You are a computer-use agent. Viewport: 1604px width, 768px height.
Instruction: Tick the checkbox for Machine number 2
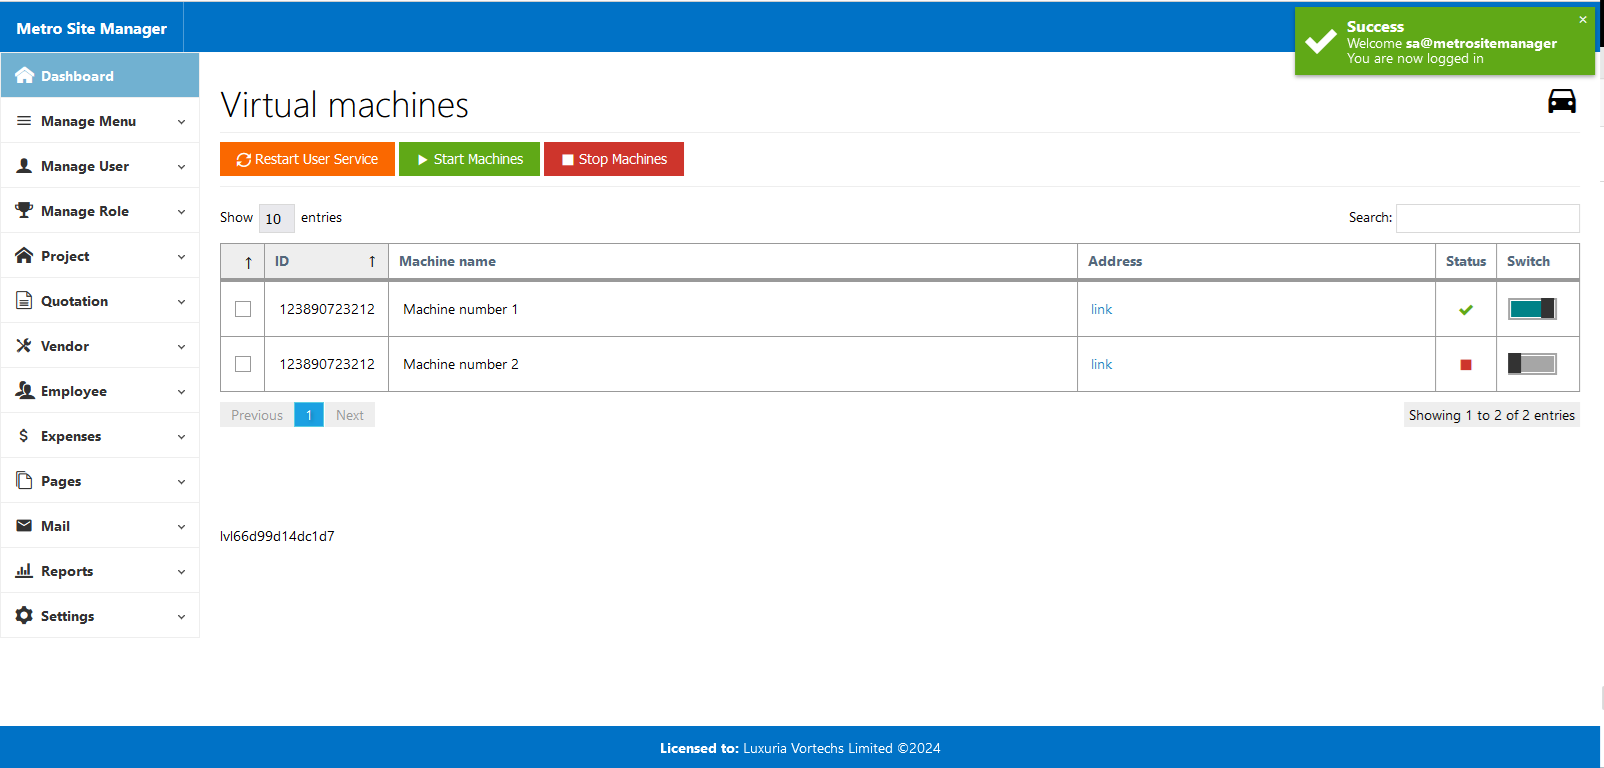(x=243, y=364)
